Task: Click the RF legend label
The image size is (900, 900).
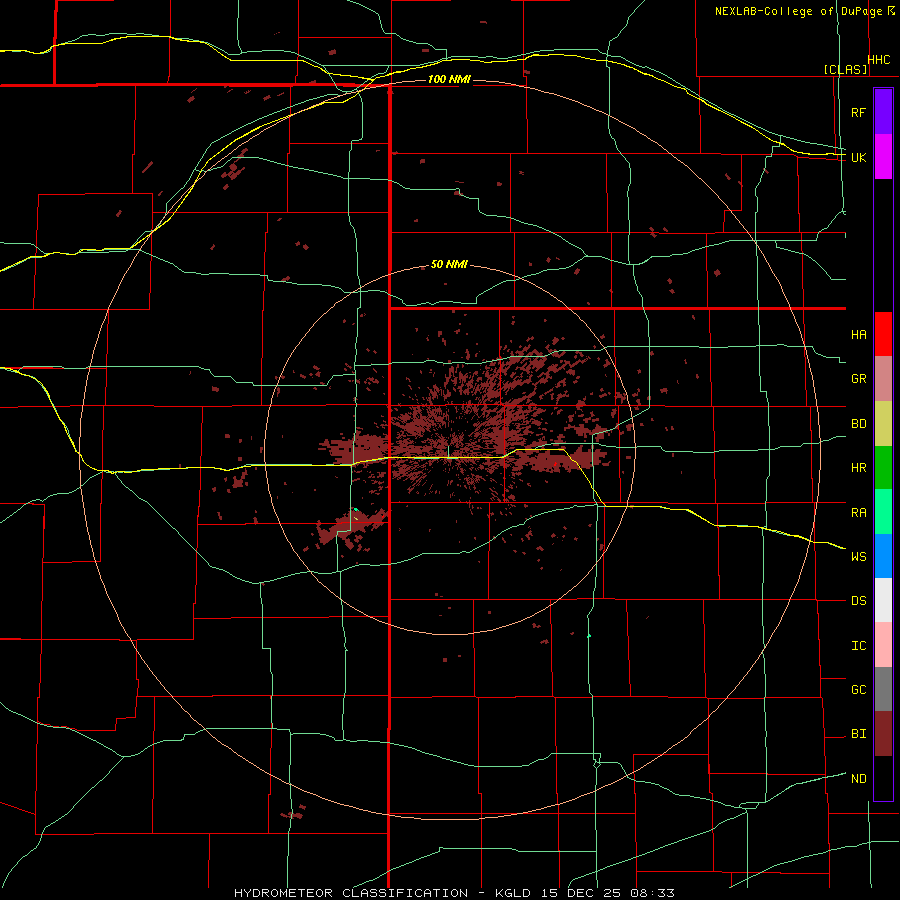Action: [858, 112]
